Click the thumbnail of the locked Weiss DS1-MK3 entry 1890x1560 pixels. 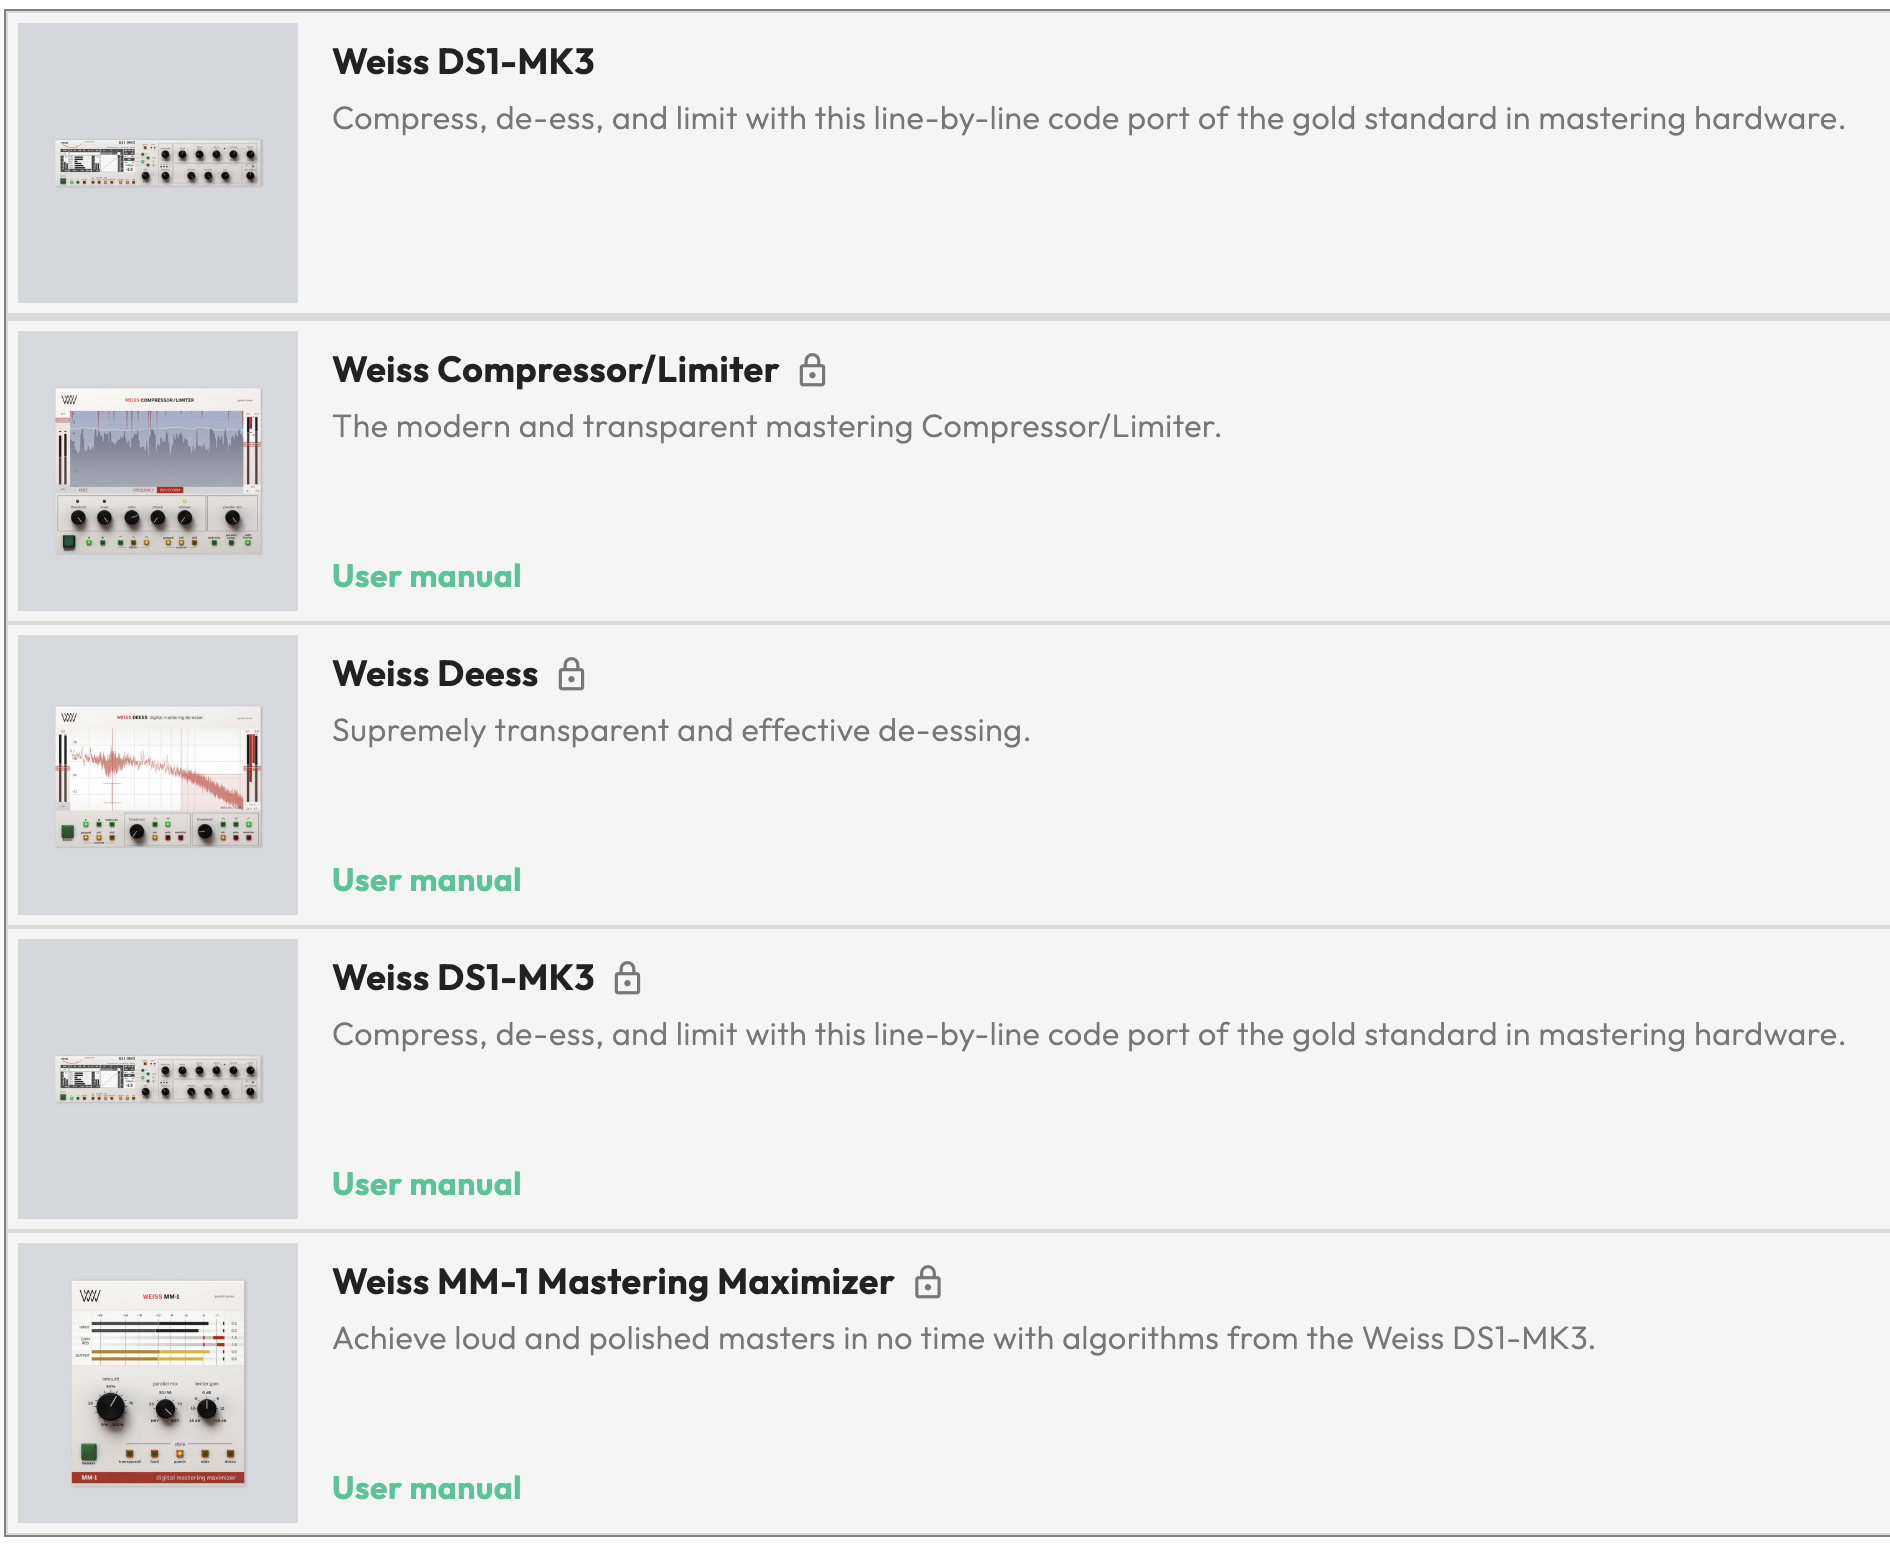[x=158, y=1079]
